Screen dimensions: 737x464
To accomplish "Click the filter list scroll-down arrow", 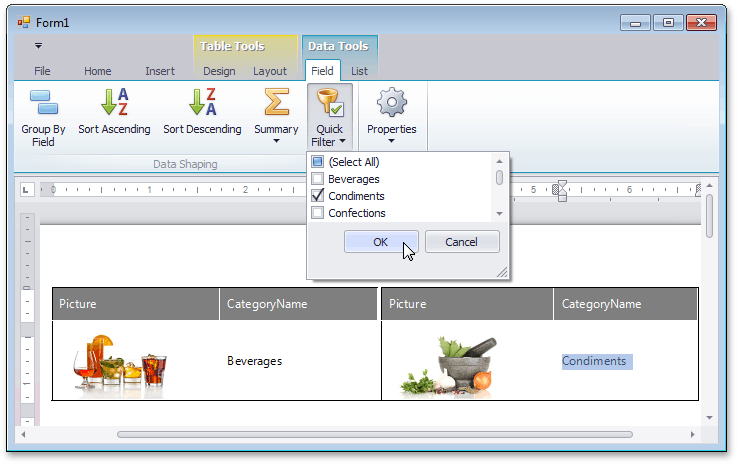I will point(499,213).
